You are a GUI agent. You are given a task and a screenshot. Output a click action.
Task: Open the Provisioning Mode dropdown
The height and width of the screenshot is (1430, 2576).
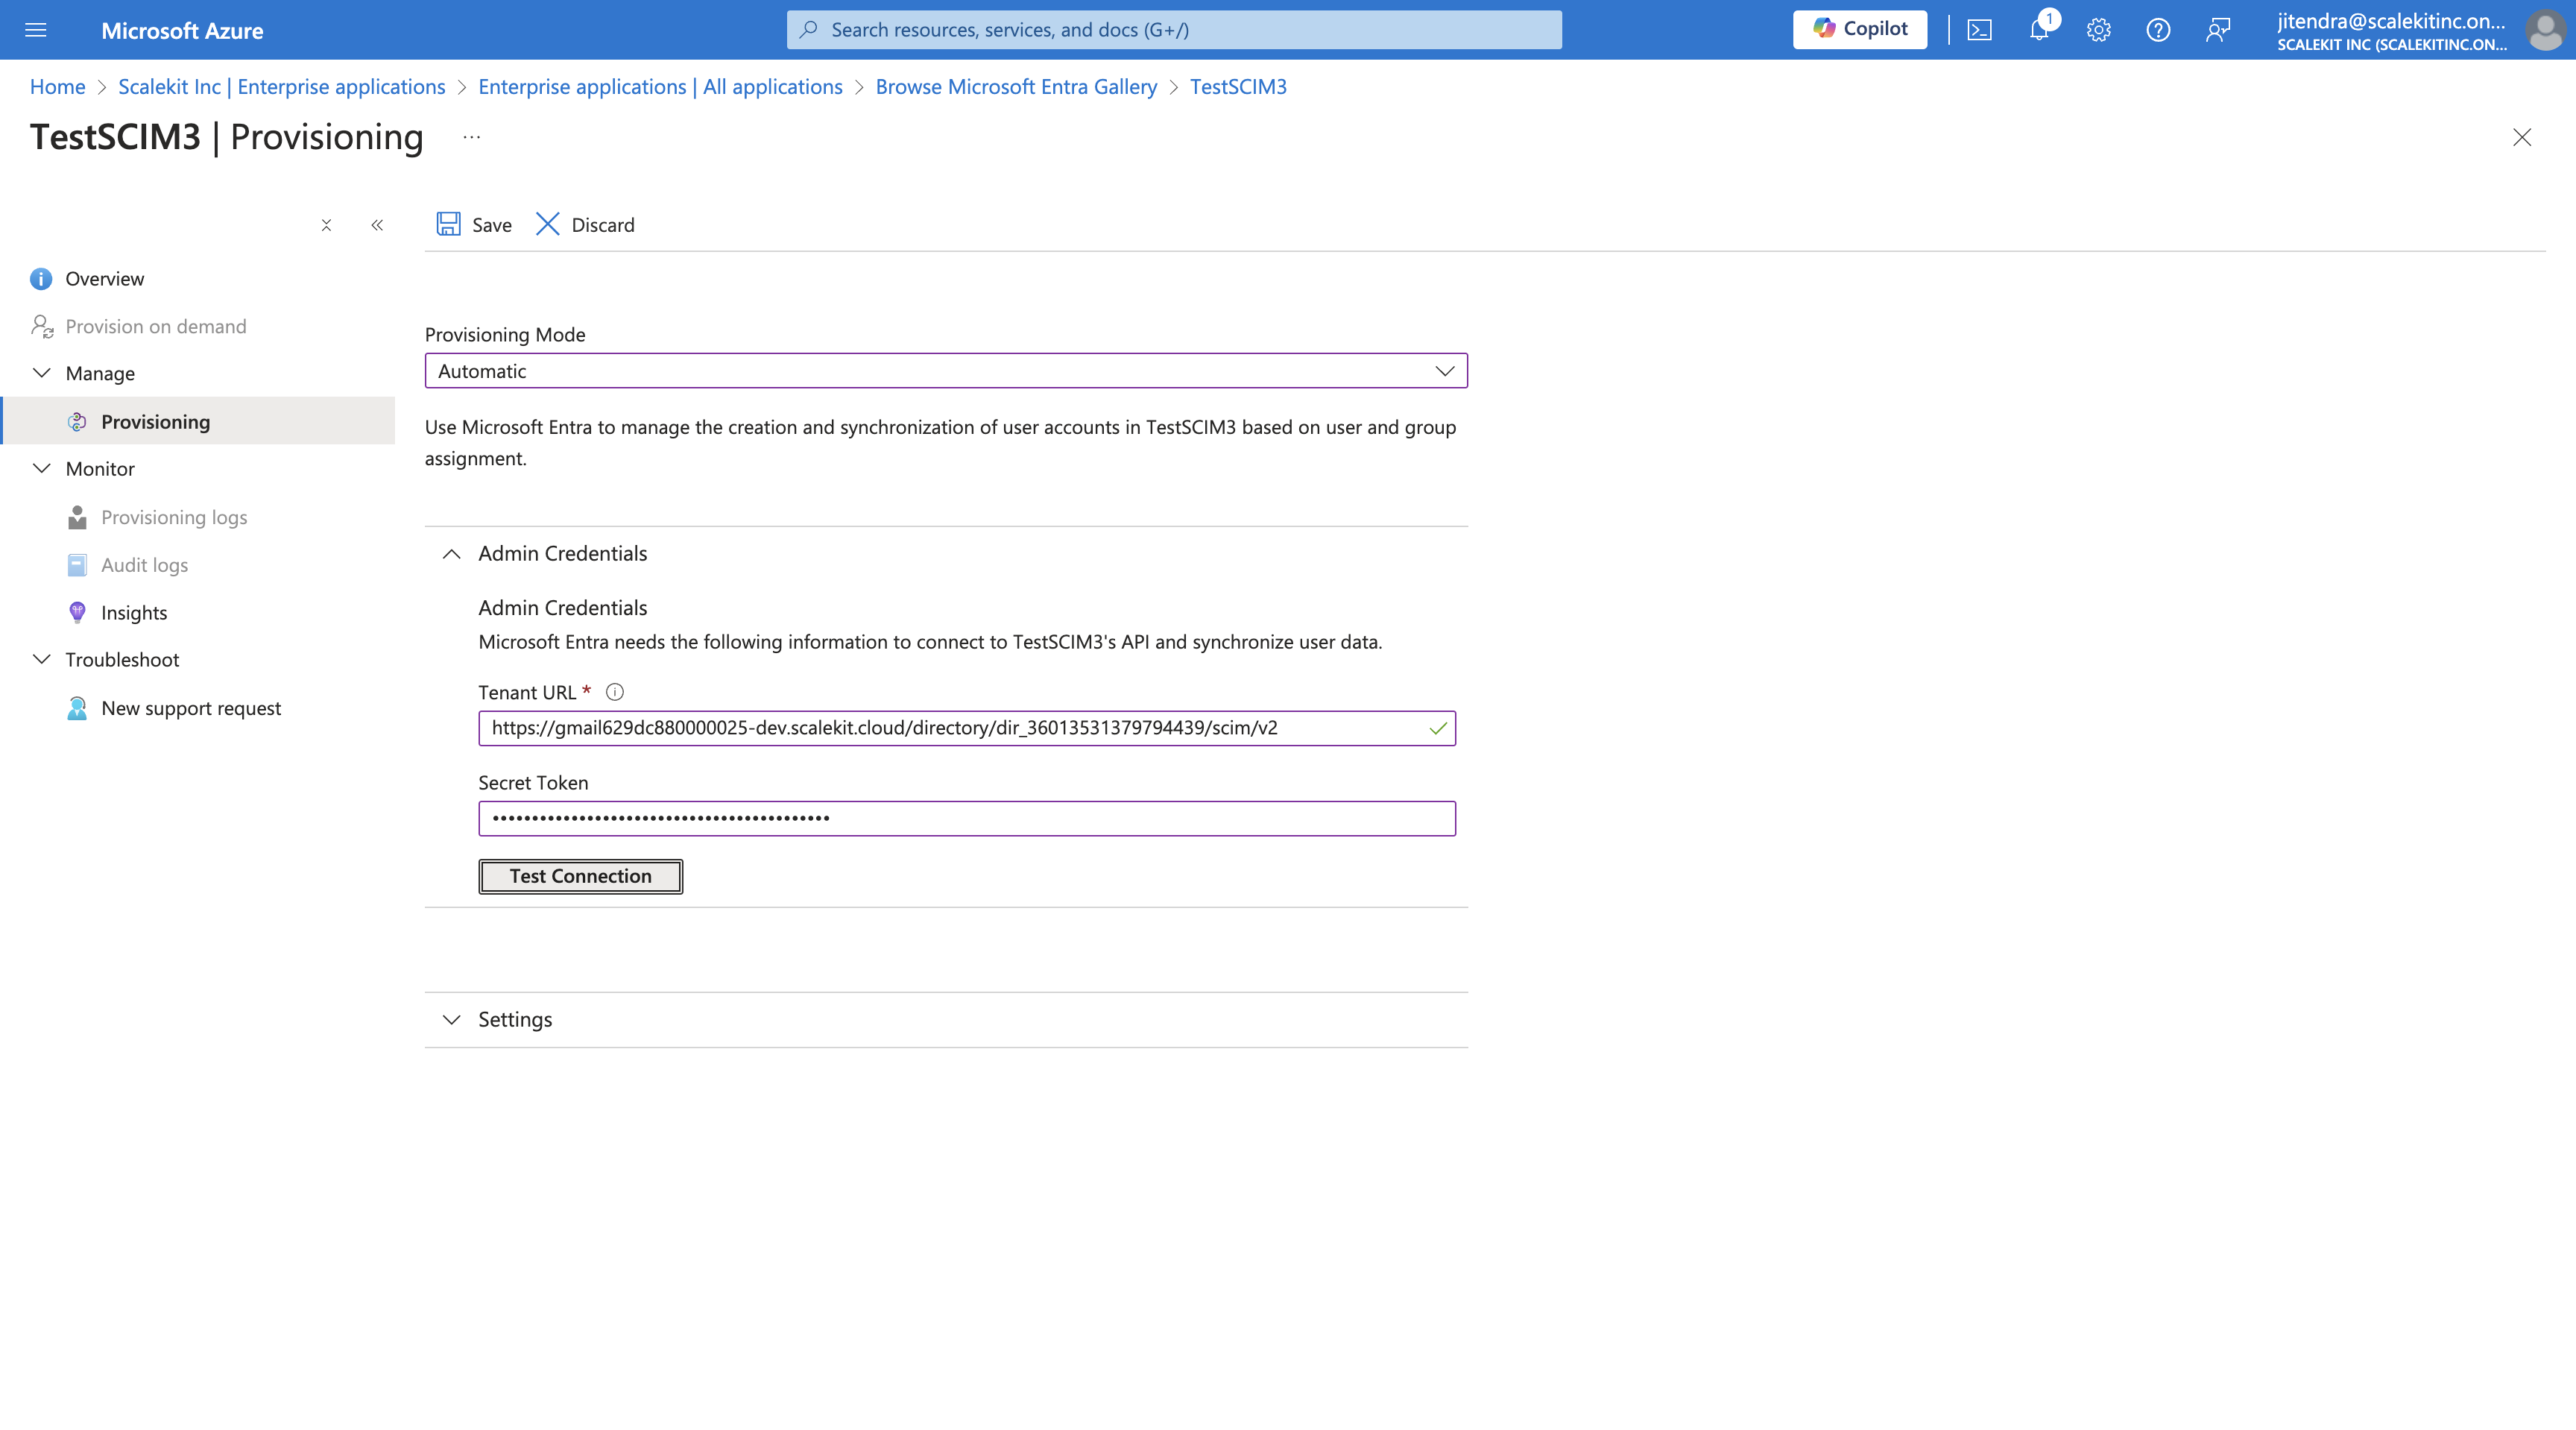pyautogui.click(x=946, y=371)
